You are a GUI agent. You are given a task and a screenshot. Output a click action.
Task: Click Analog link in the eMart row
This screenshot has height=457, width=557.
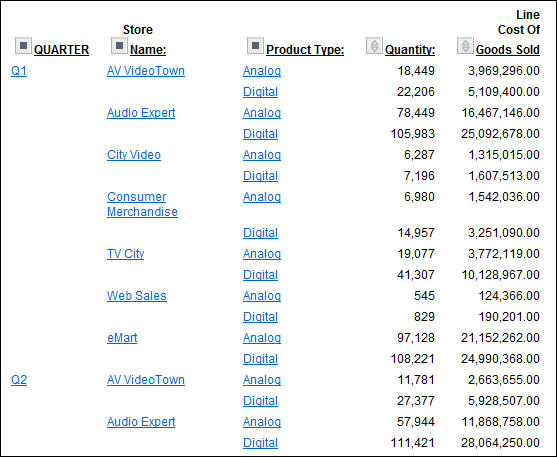tap(262, 338)
